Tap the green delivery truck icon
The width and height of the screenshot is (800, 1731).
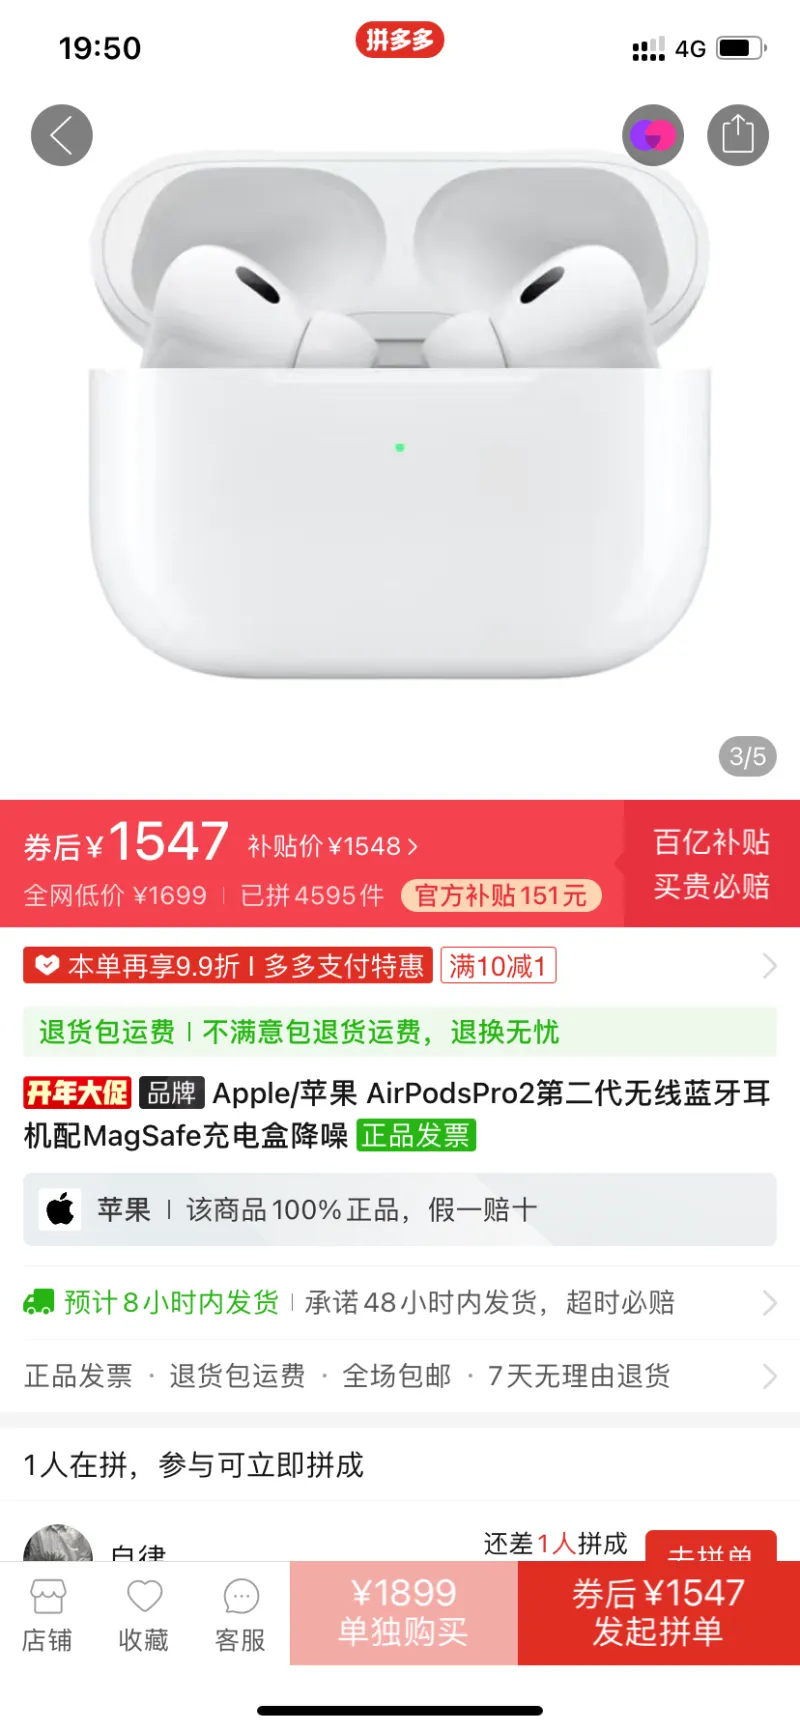[x=39, y=1302]
